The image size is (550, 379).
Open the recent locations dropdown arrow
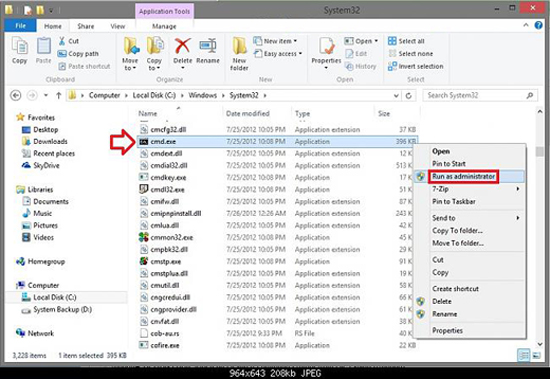coord(46,95)
